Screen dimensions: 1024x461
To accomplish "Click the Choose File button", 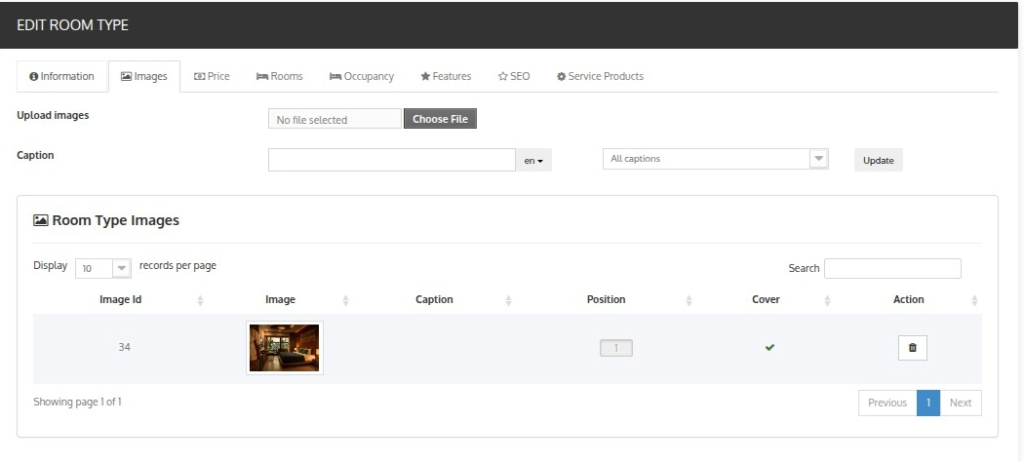I will [440, 119].
